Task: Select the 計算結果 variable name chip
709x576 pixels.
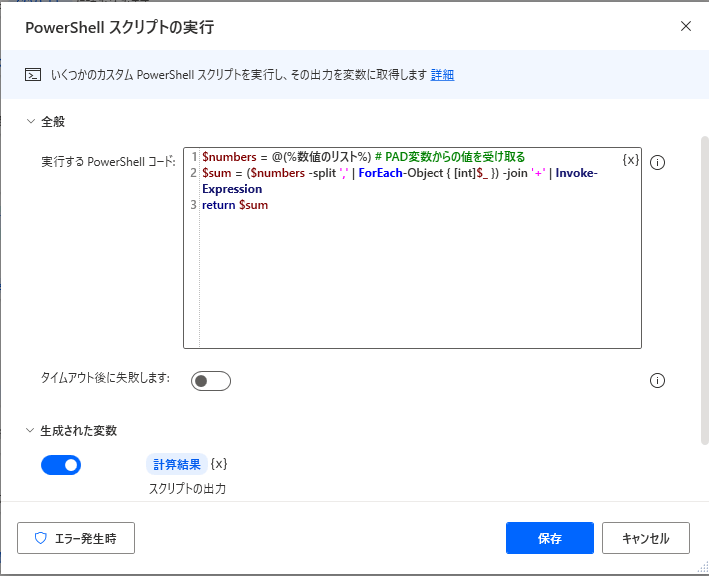Action: click(x=177, y=464)
